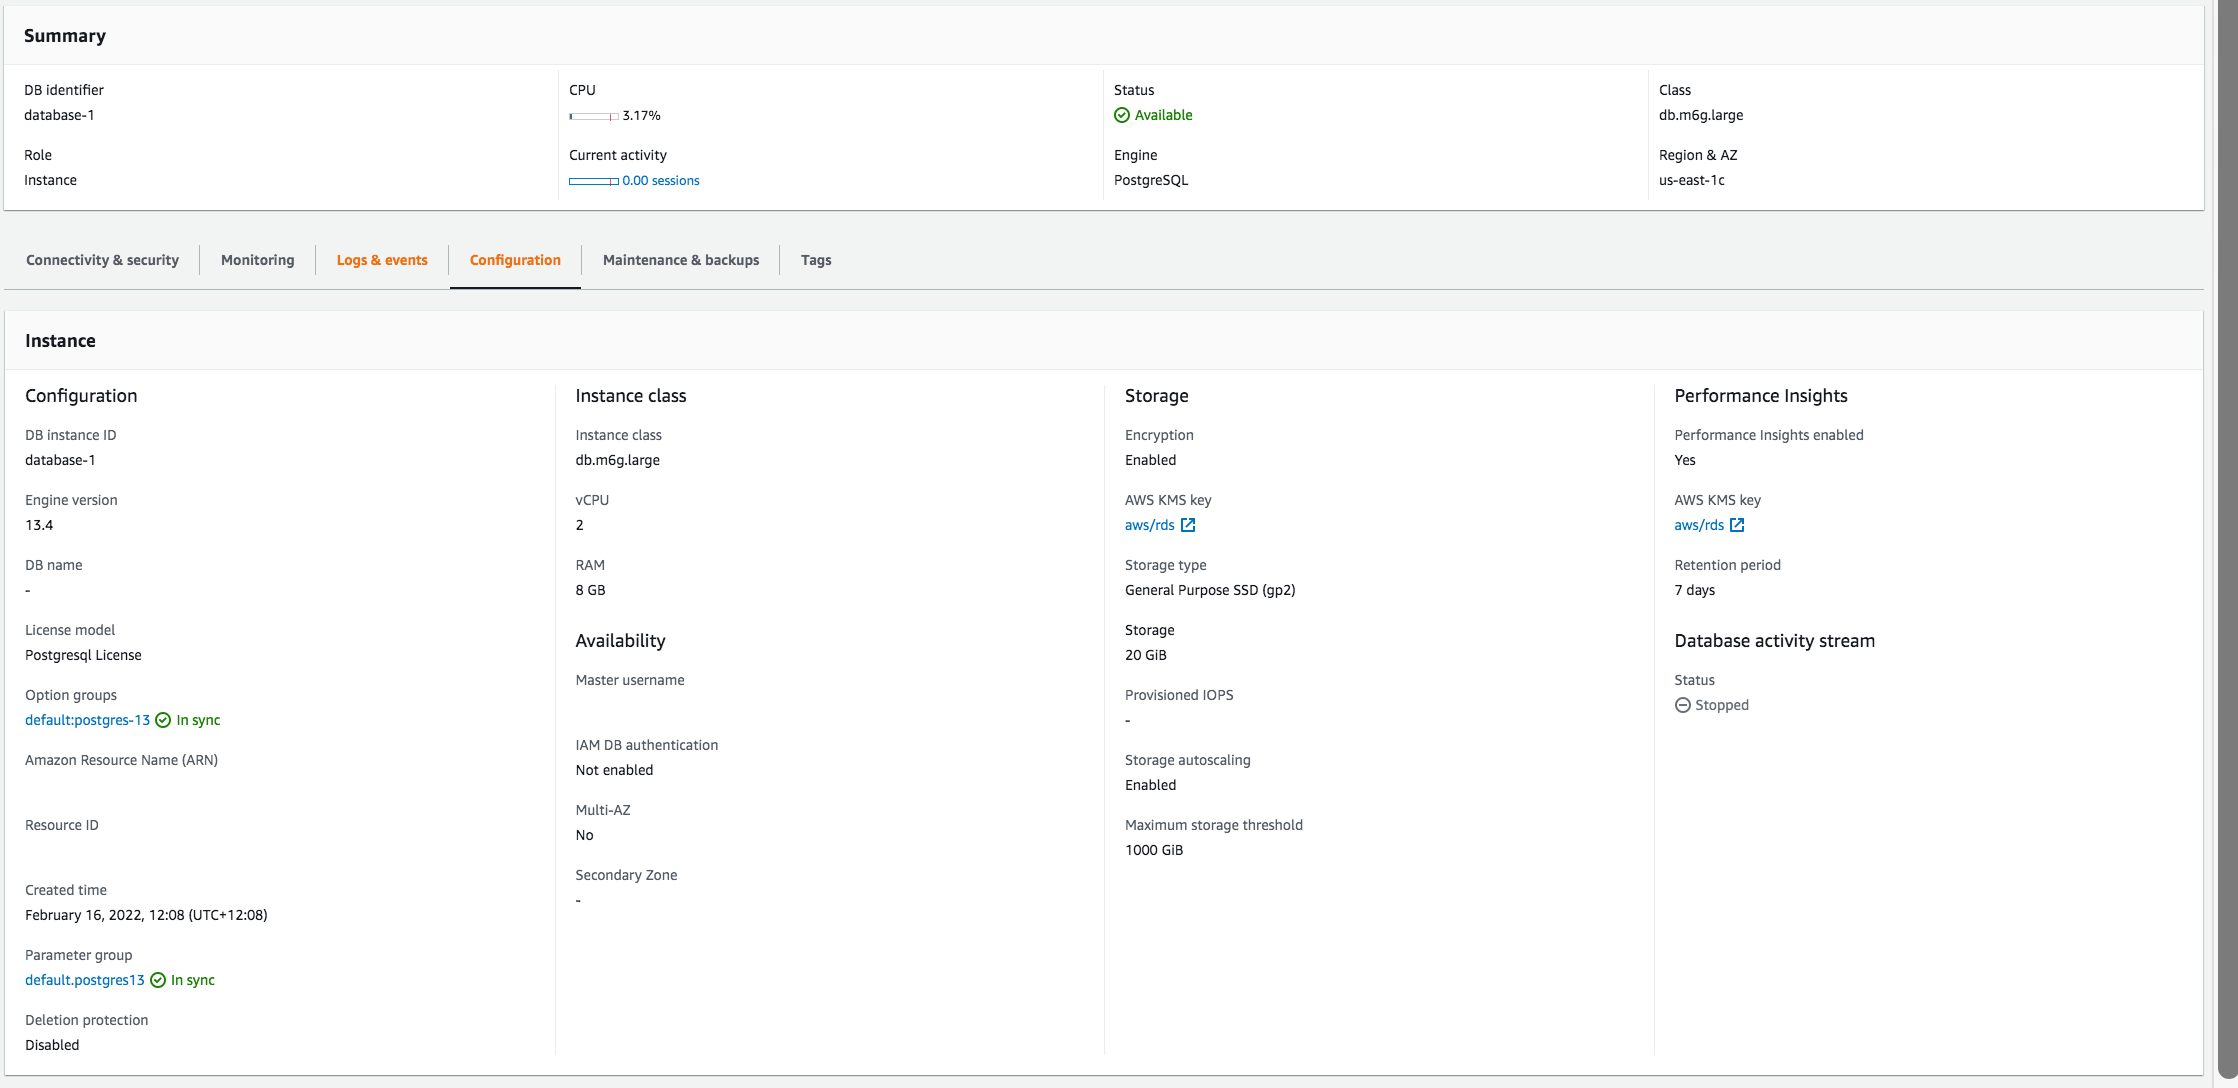
Task: Click the Instance panel heading
Action: point(60,341)
